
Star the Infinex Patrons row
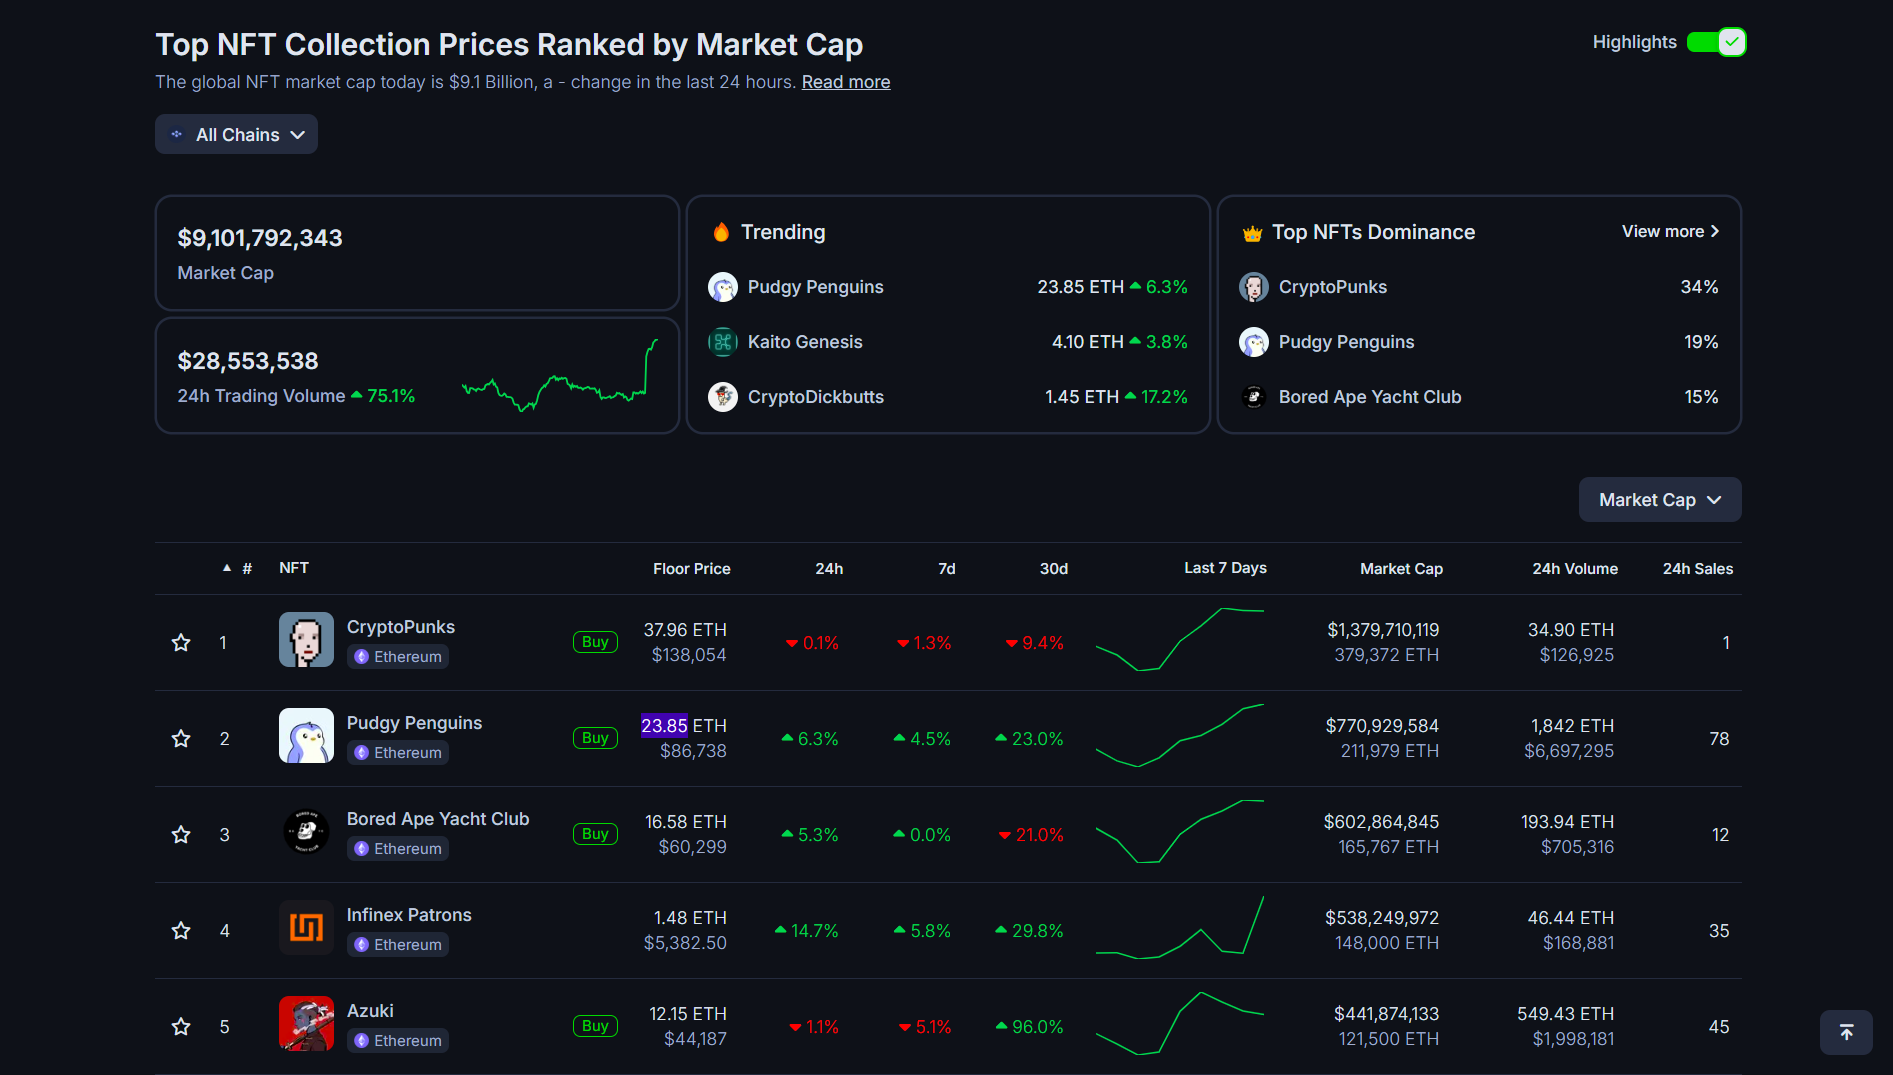[181, 931]
